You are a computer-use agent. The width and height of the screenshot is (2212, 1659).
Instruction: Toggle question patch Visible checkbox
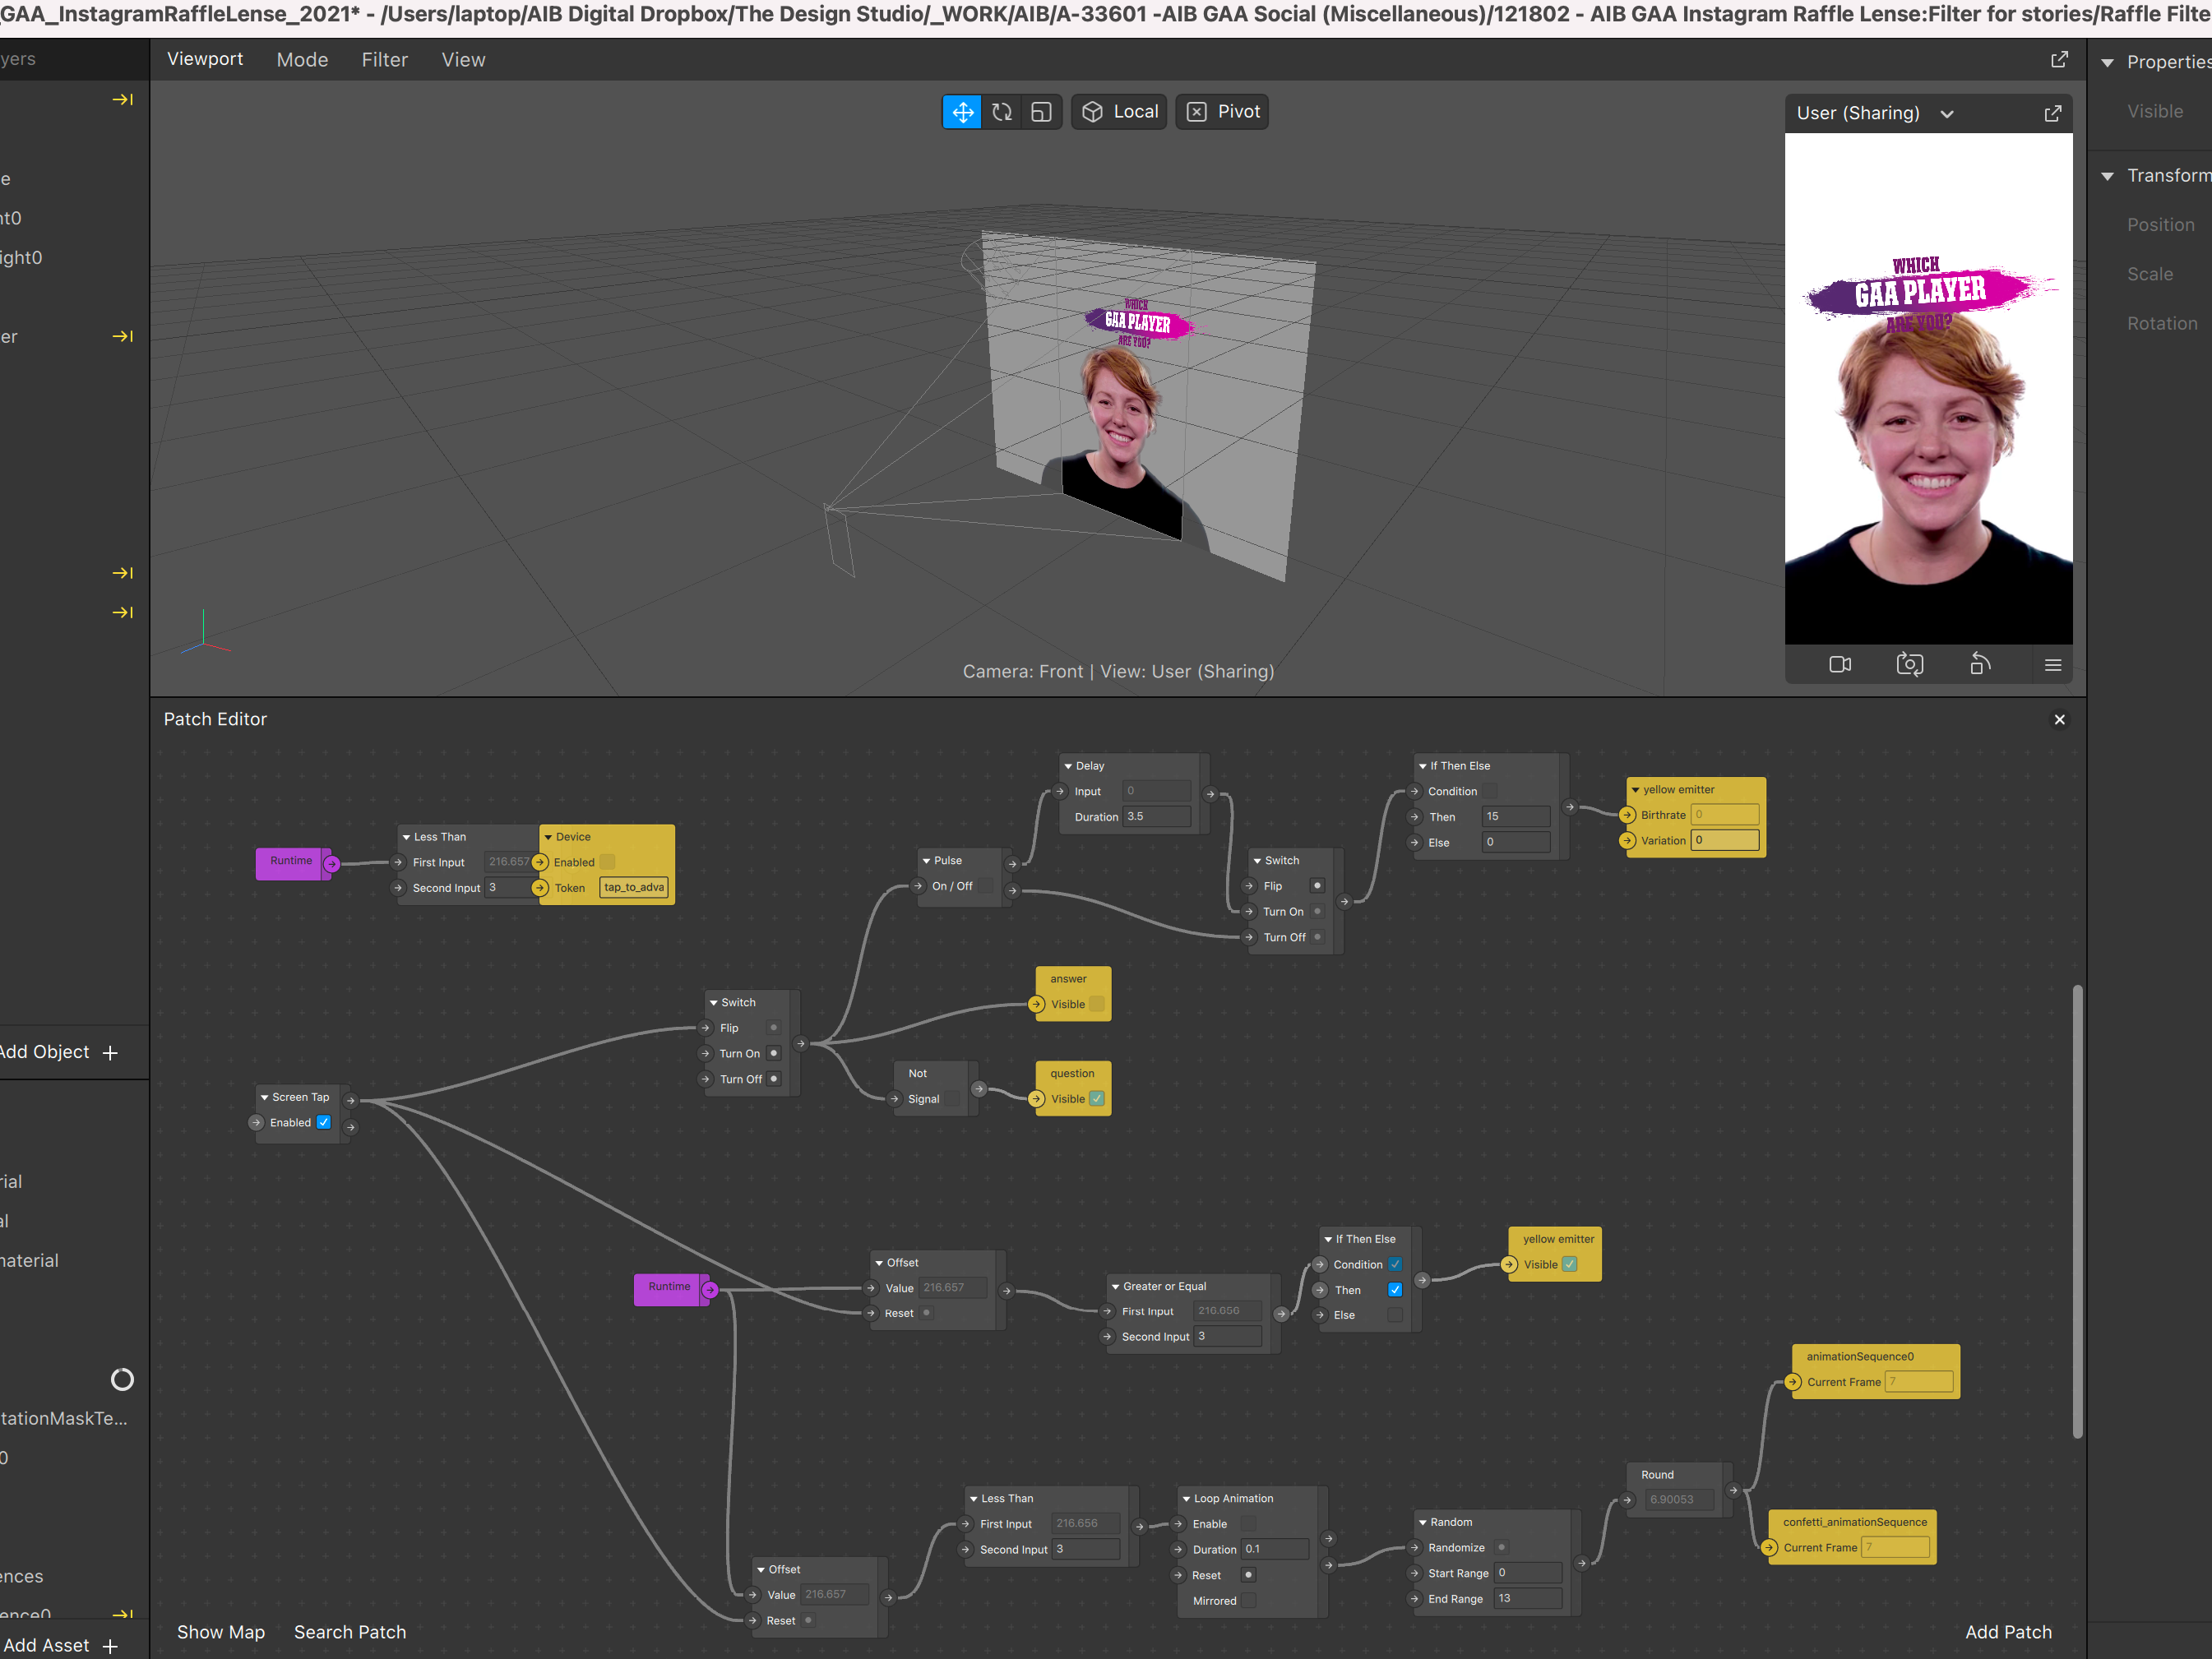click(1097, 1099)
